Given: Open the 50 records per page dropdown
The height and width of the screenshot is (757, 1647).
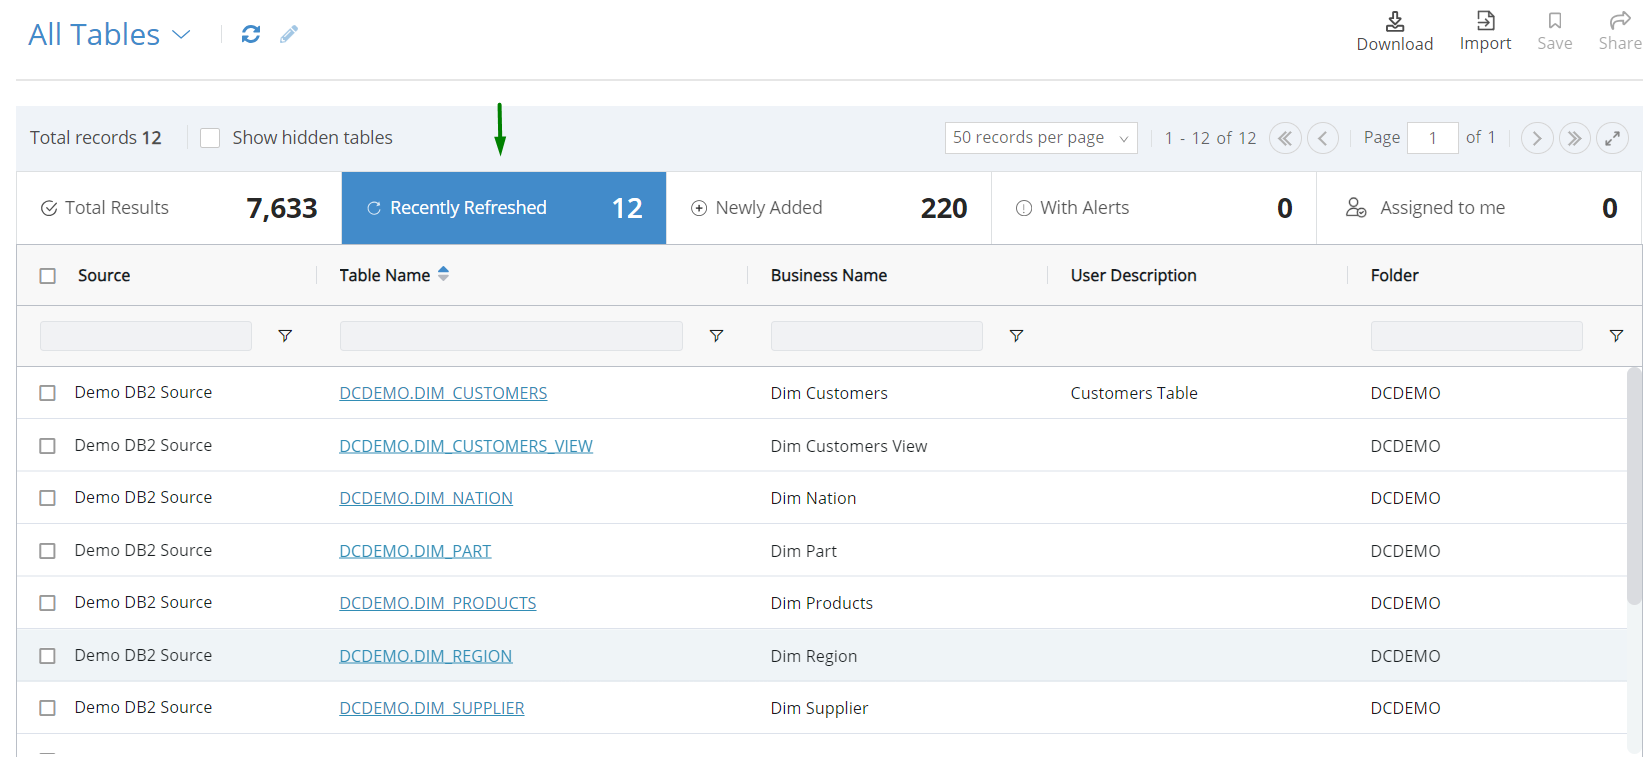Looking at the screenshot, I should click(x=1041, y=138).
